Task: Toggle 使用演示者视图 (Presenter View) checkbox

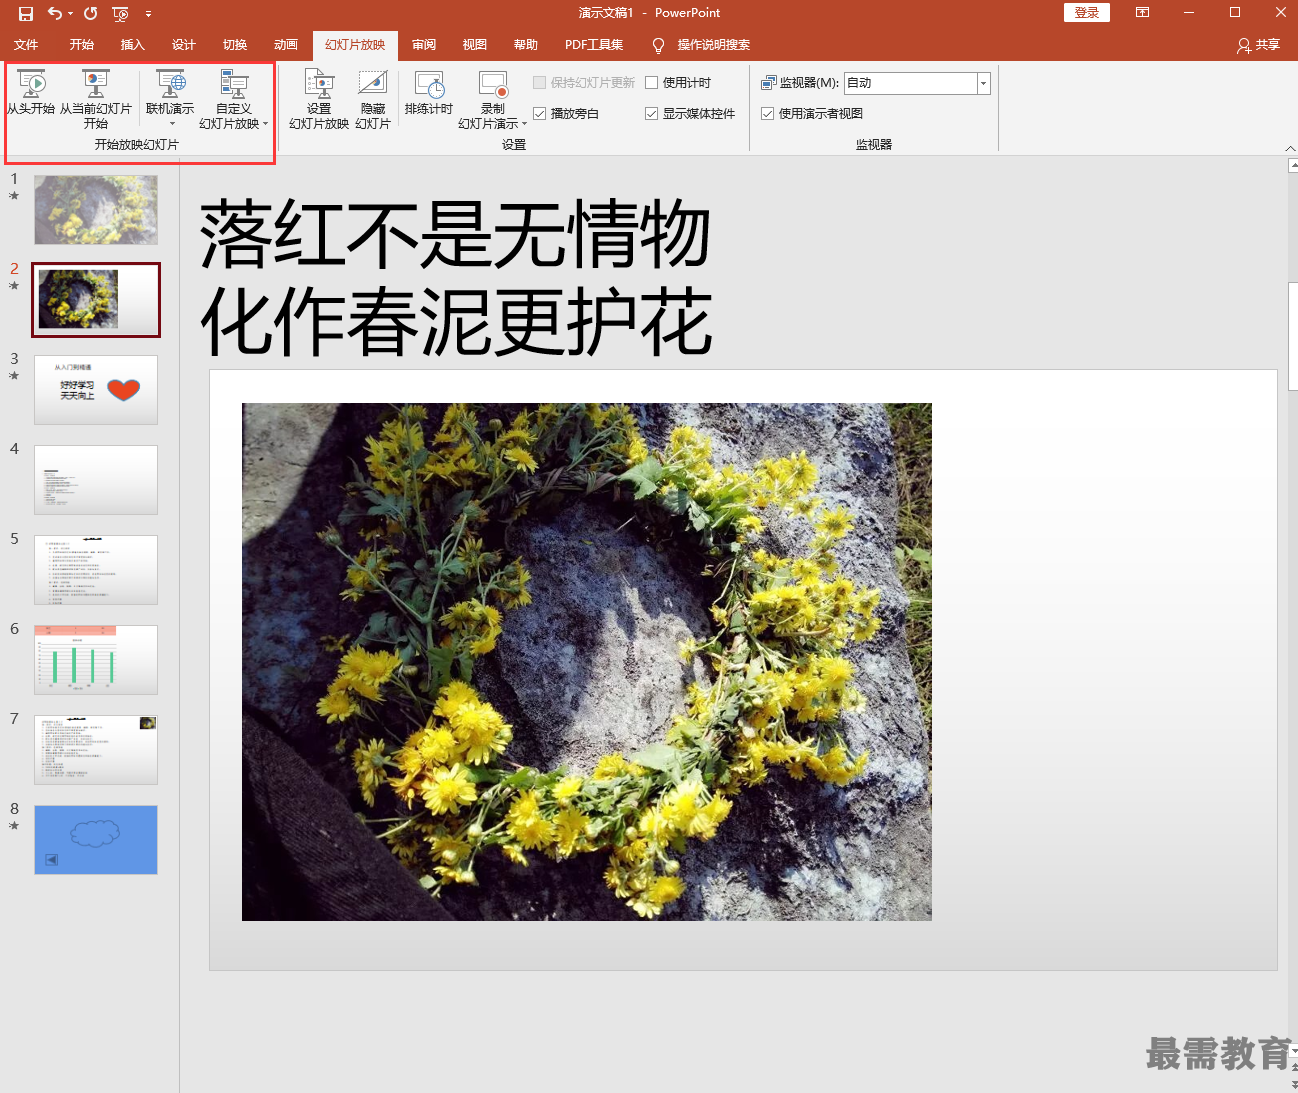Action: [767, 114]
